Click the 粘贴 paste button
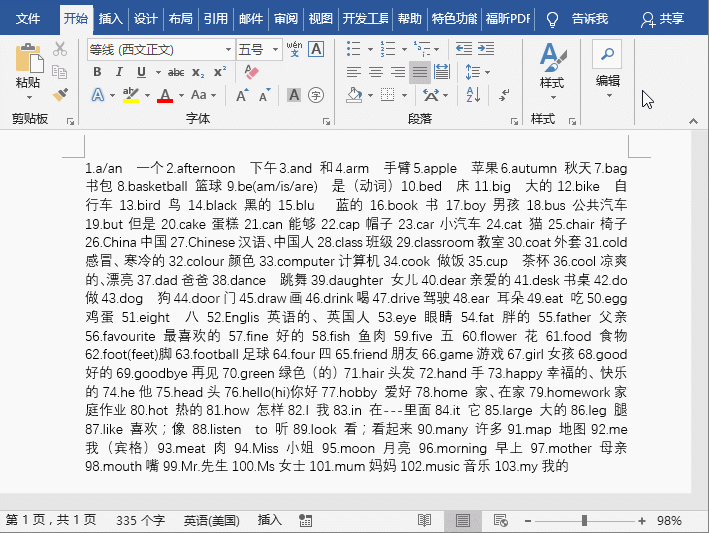Viewport: 709px width, 533px height. (28, 70)
